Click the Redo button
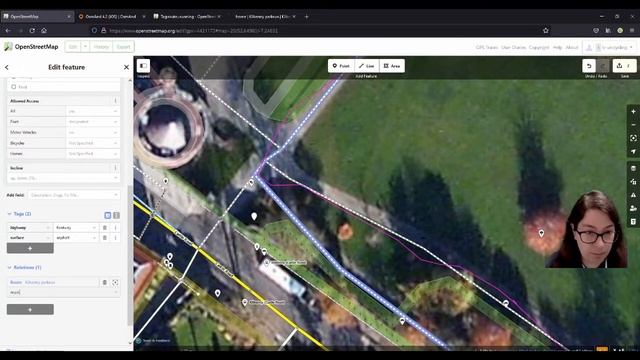The image size is (640, 360). point(603,66)
